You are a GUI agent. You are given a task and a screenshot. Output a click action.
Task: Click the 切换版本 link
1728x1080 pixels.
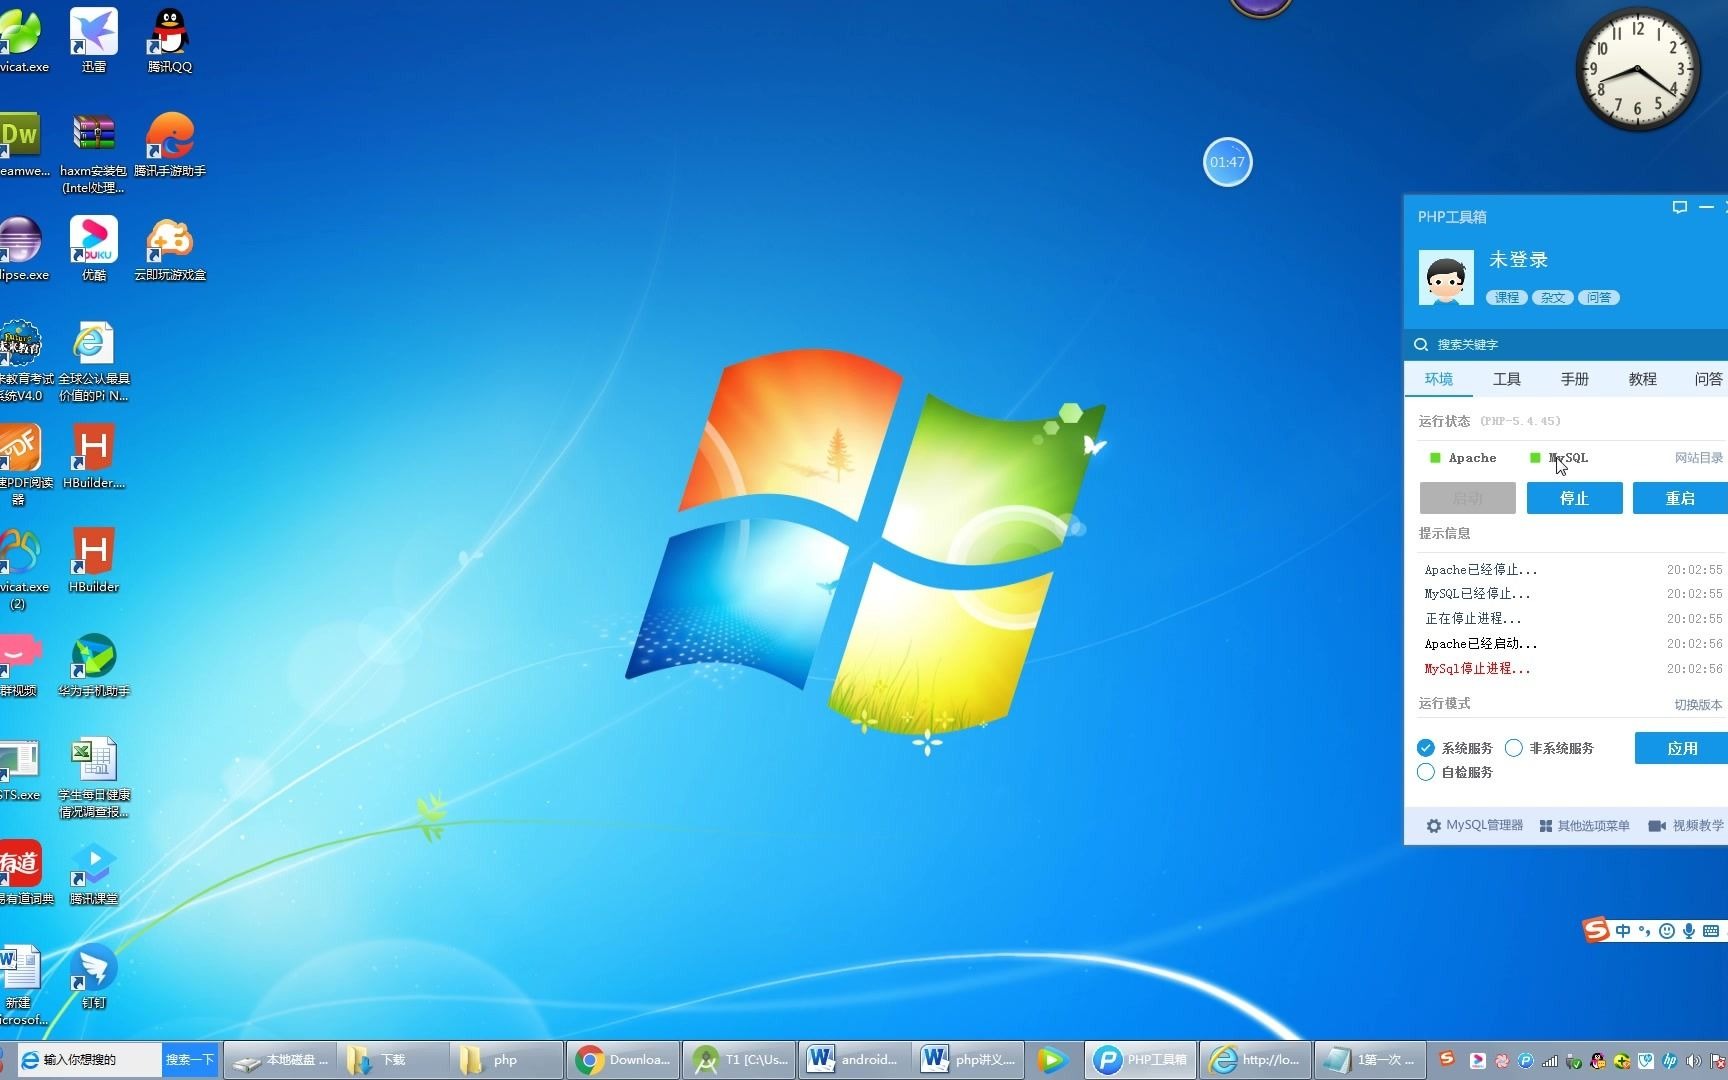coord(1699,705)
